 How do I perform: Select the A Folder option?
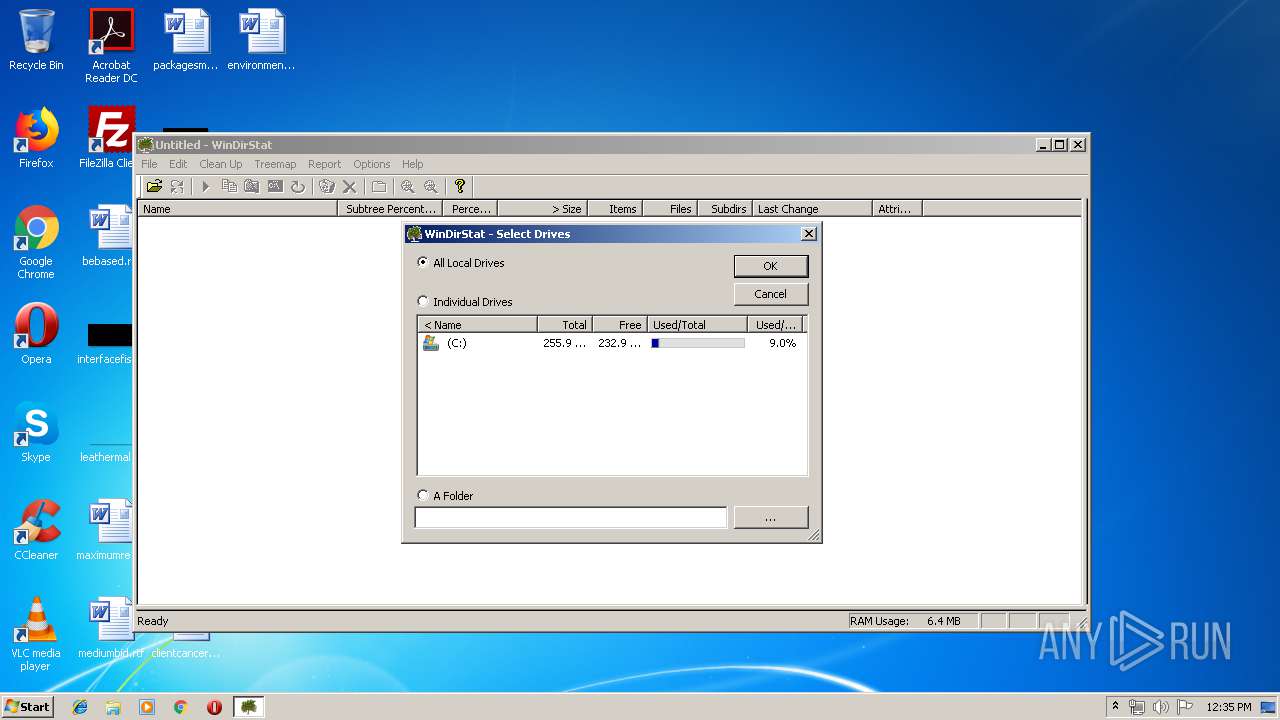(x=445, y=496)
